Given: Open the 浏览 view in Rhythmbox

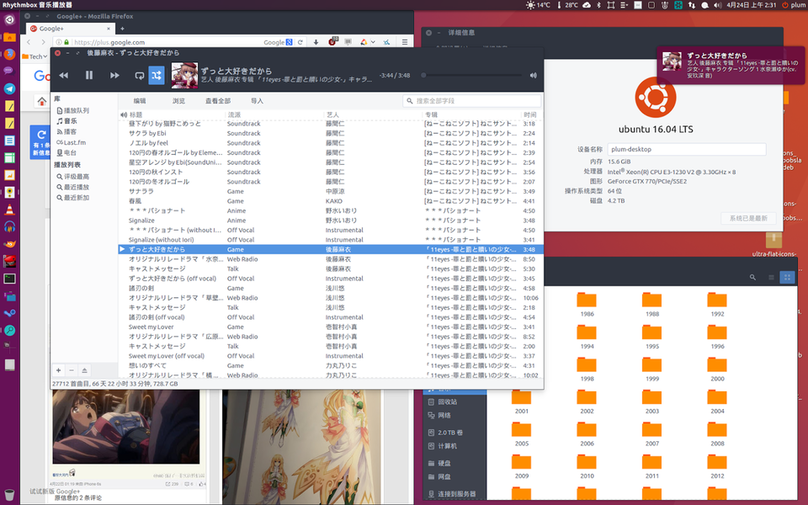Looking at the screenshot, I should pos(179,101).
